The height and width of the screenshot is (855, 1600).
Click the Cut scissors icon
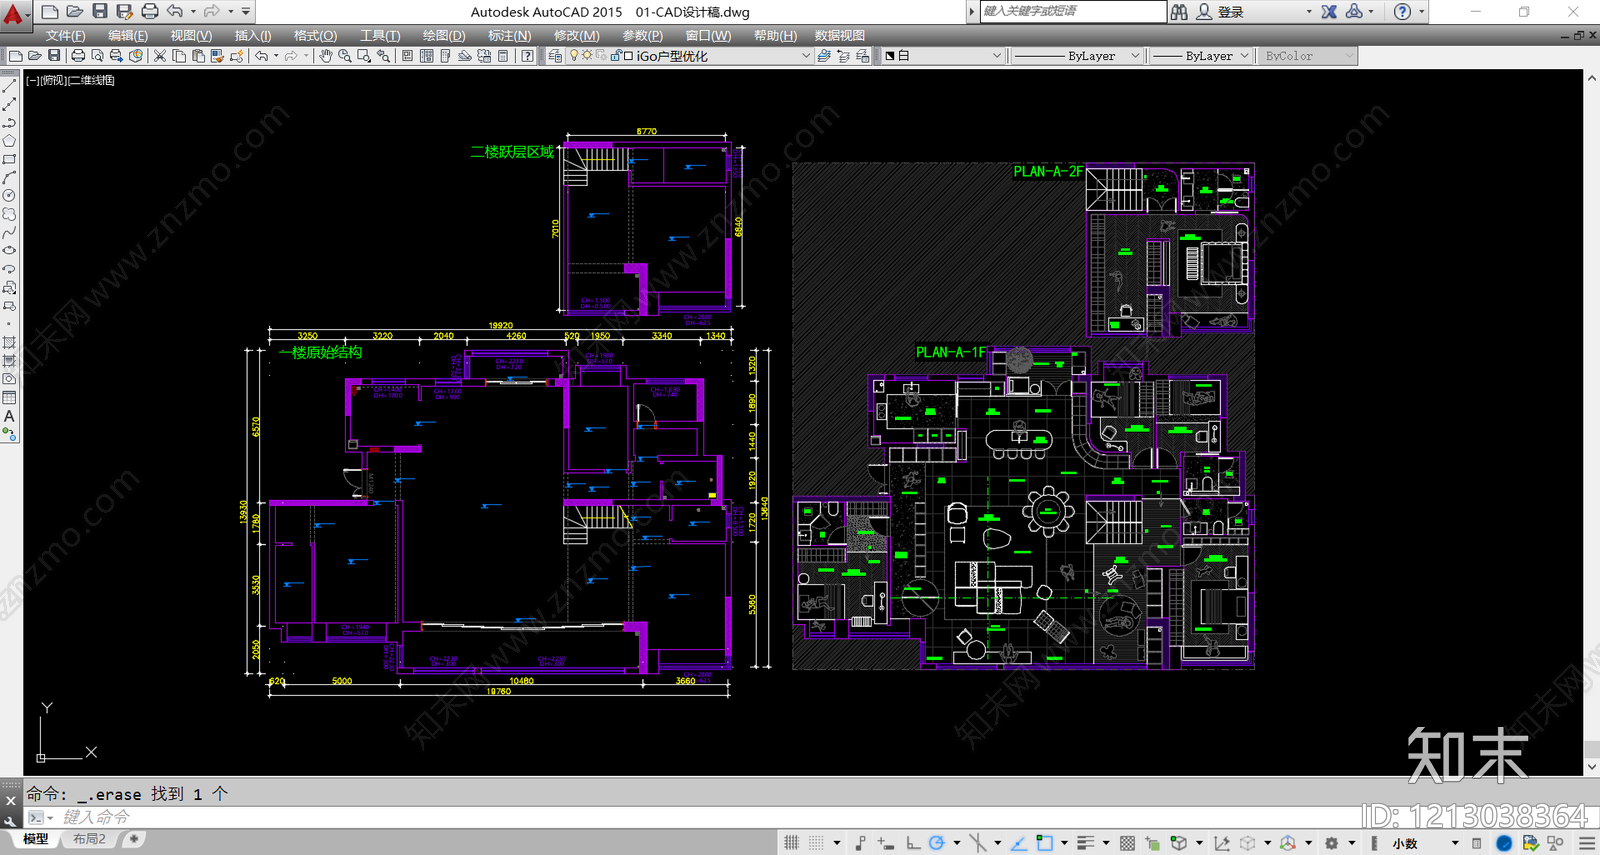pos(159,56)
